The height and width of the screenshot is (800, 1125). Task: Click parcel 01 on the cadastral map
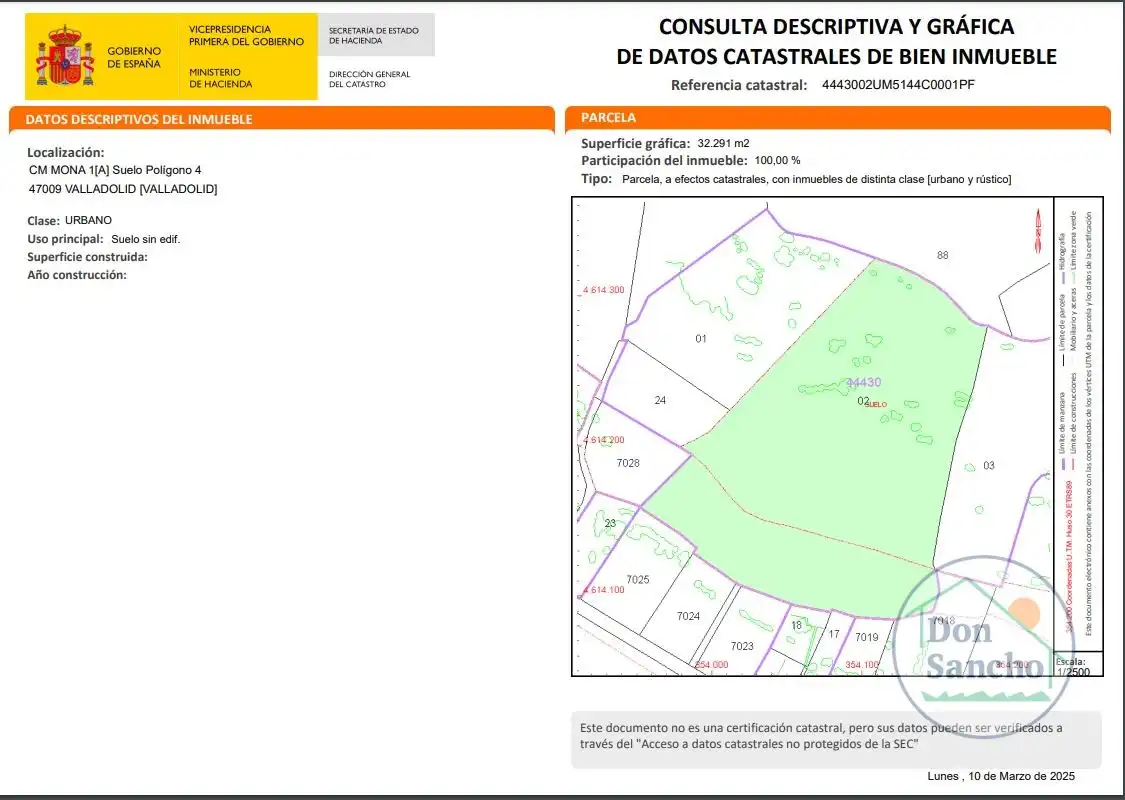(x=701, y=339)
